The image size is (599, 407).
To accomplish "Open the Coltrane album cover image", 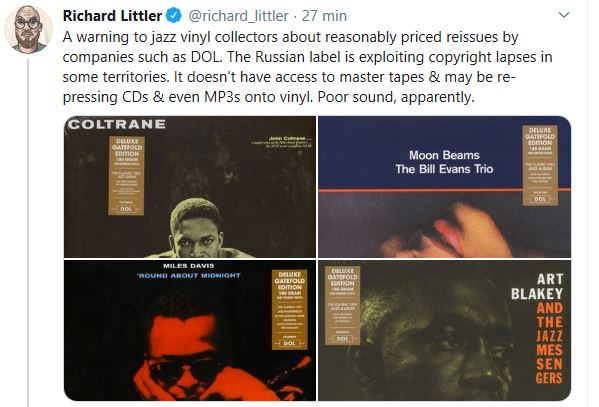I will pyautogui.click(x=190, y=187).
